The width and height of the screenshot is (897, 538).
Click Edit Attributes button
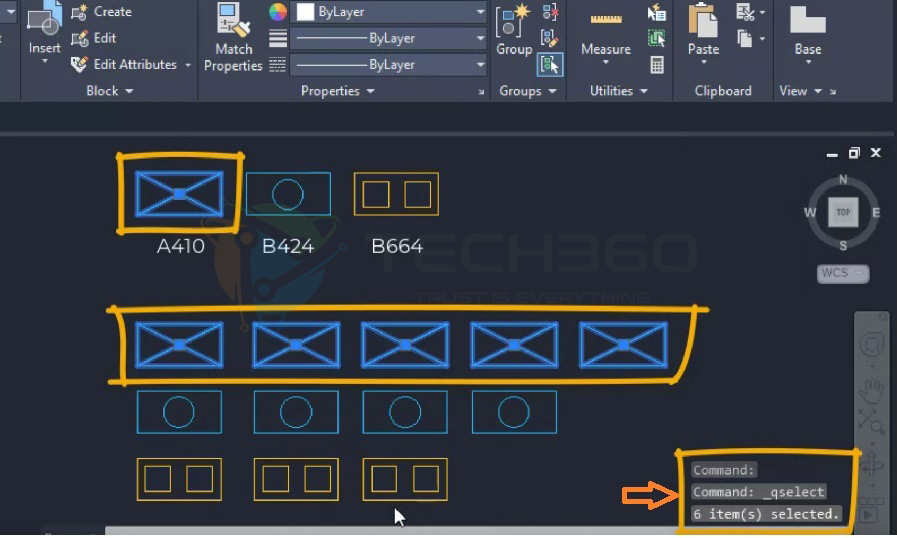pos(124,64)
